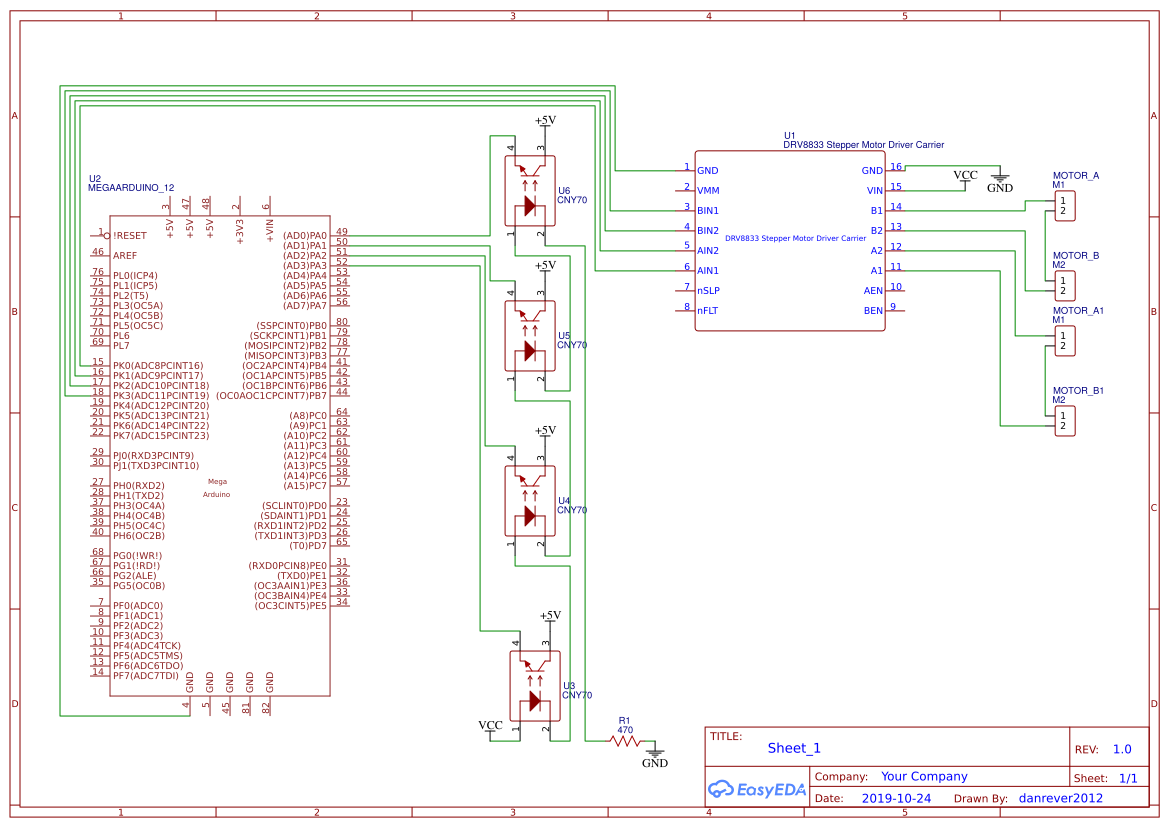Image resolution: width=1170 pixels, height=828 pixels.
Task: Click the AIN2 pin label
Action: (x=708, y=251)
